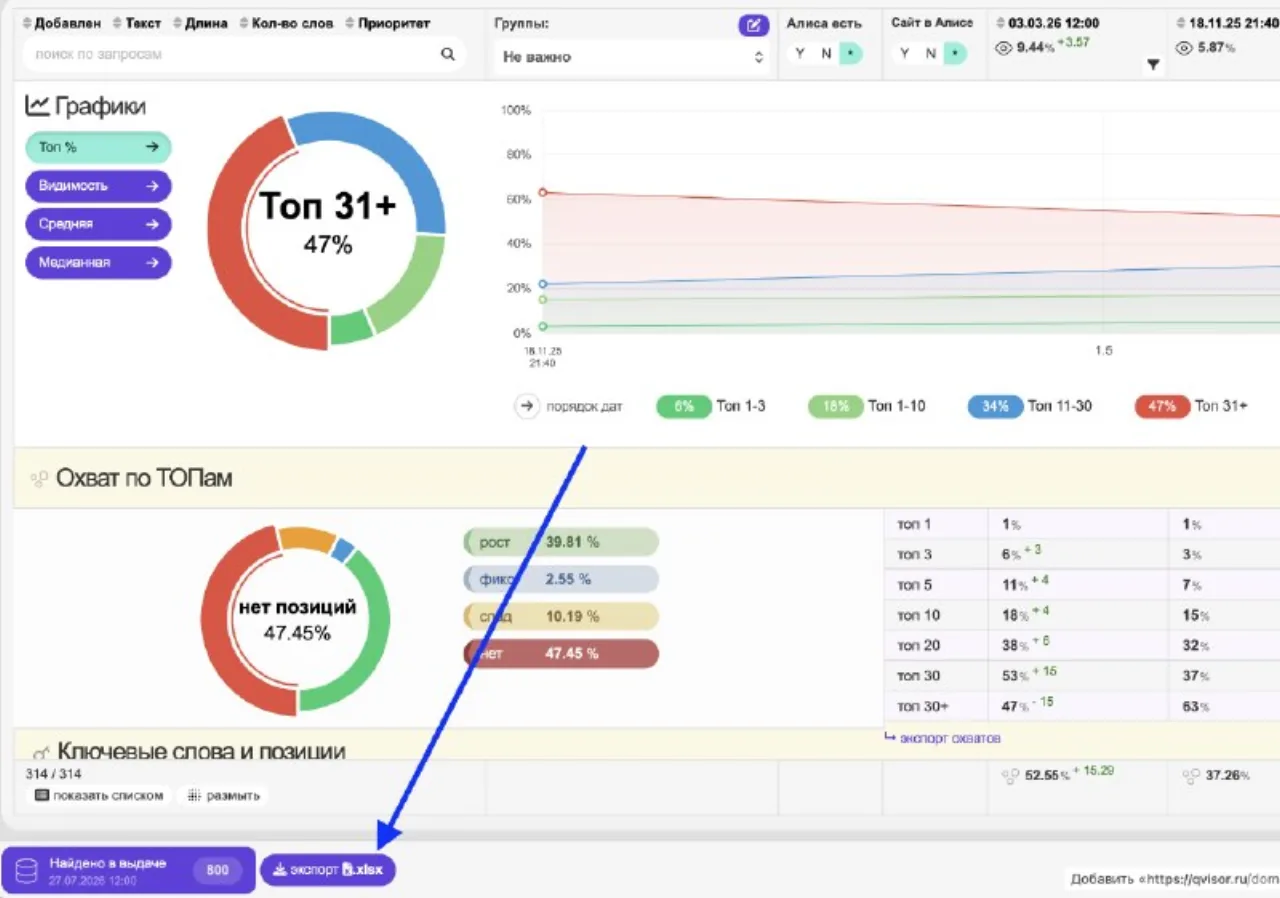
Task: Click the «нет 47.45 %» bar
Action: [561, 654]
